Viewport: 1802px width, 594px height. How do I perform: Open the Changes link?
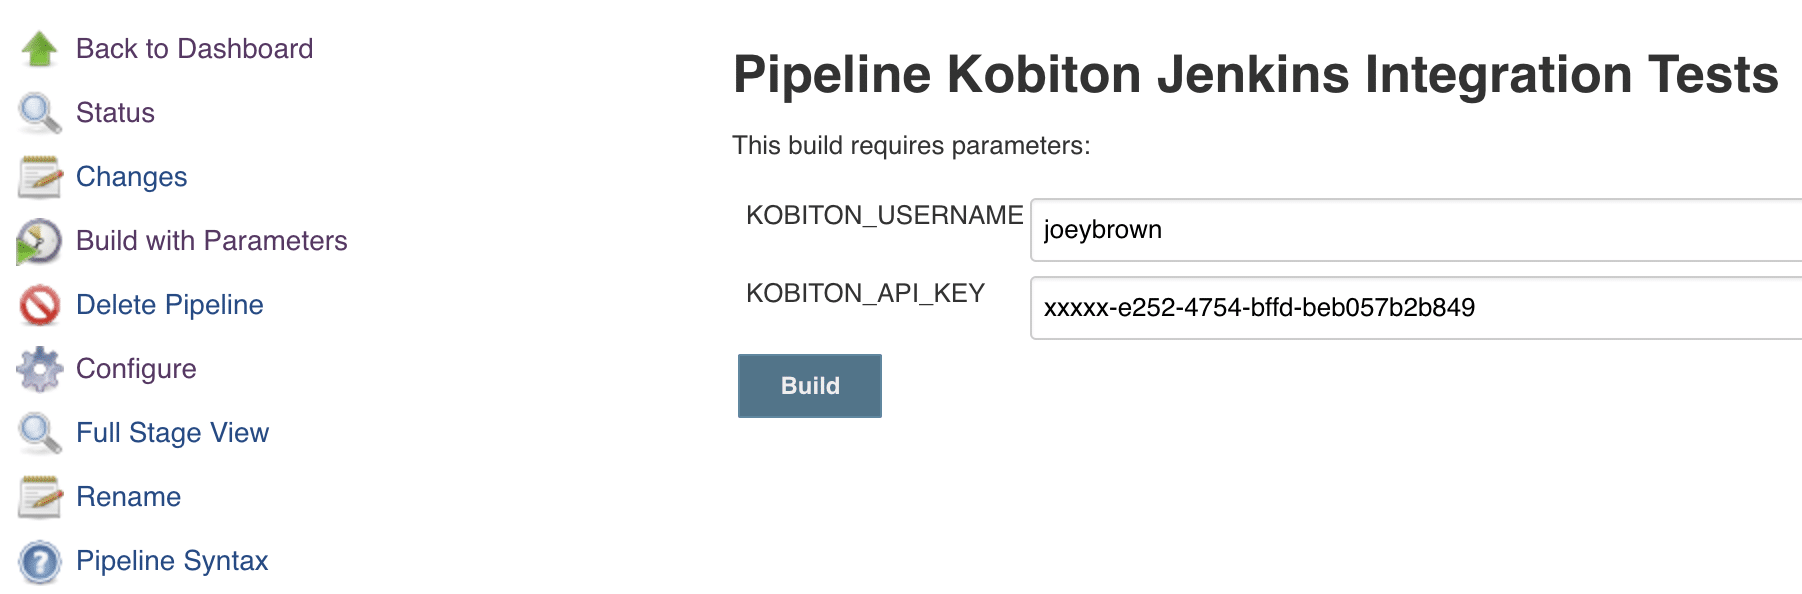[131, 177]
